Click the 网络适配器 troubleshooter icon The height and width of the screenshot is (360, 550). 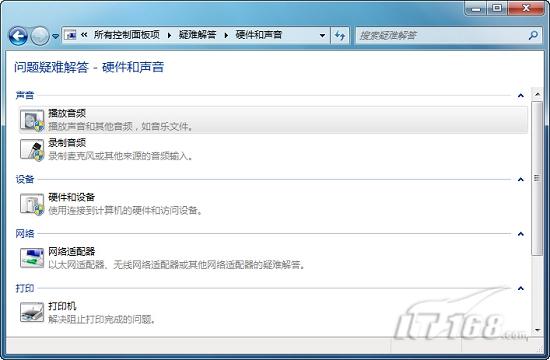coord(32,258)
